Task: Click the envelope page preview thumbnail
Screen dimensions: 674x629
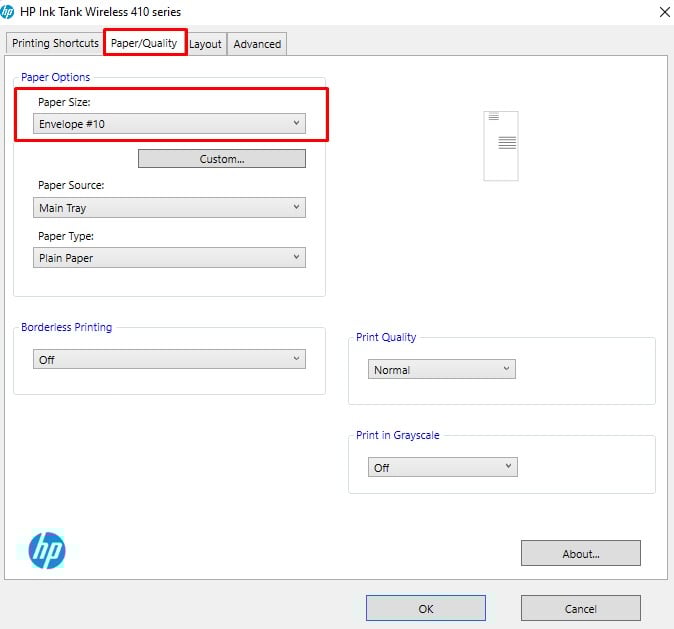Action: 501,146
